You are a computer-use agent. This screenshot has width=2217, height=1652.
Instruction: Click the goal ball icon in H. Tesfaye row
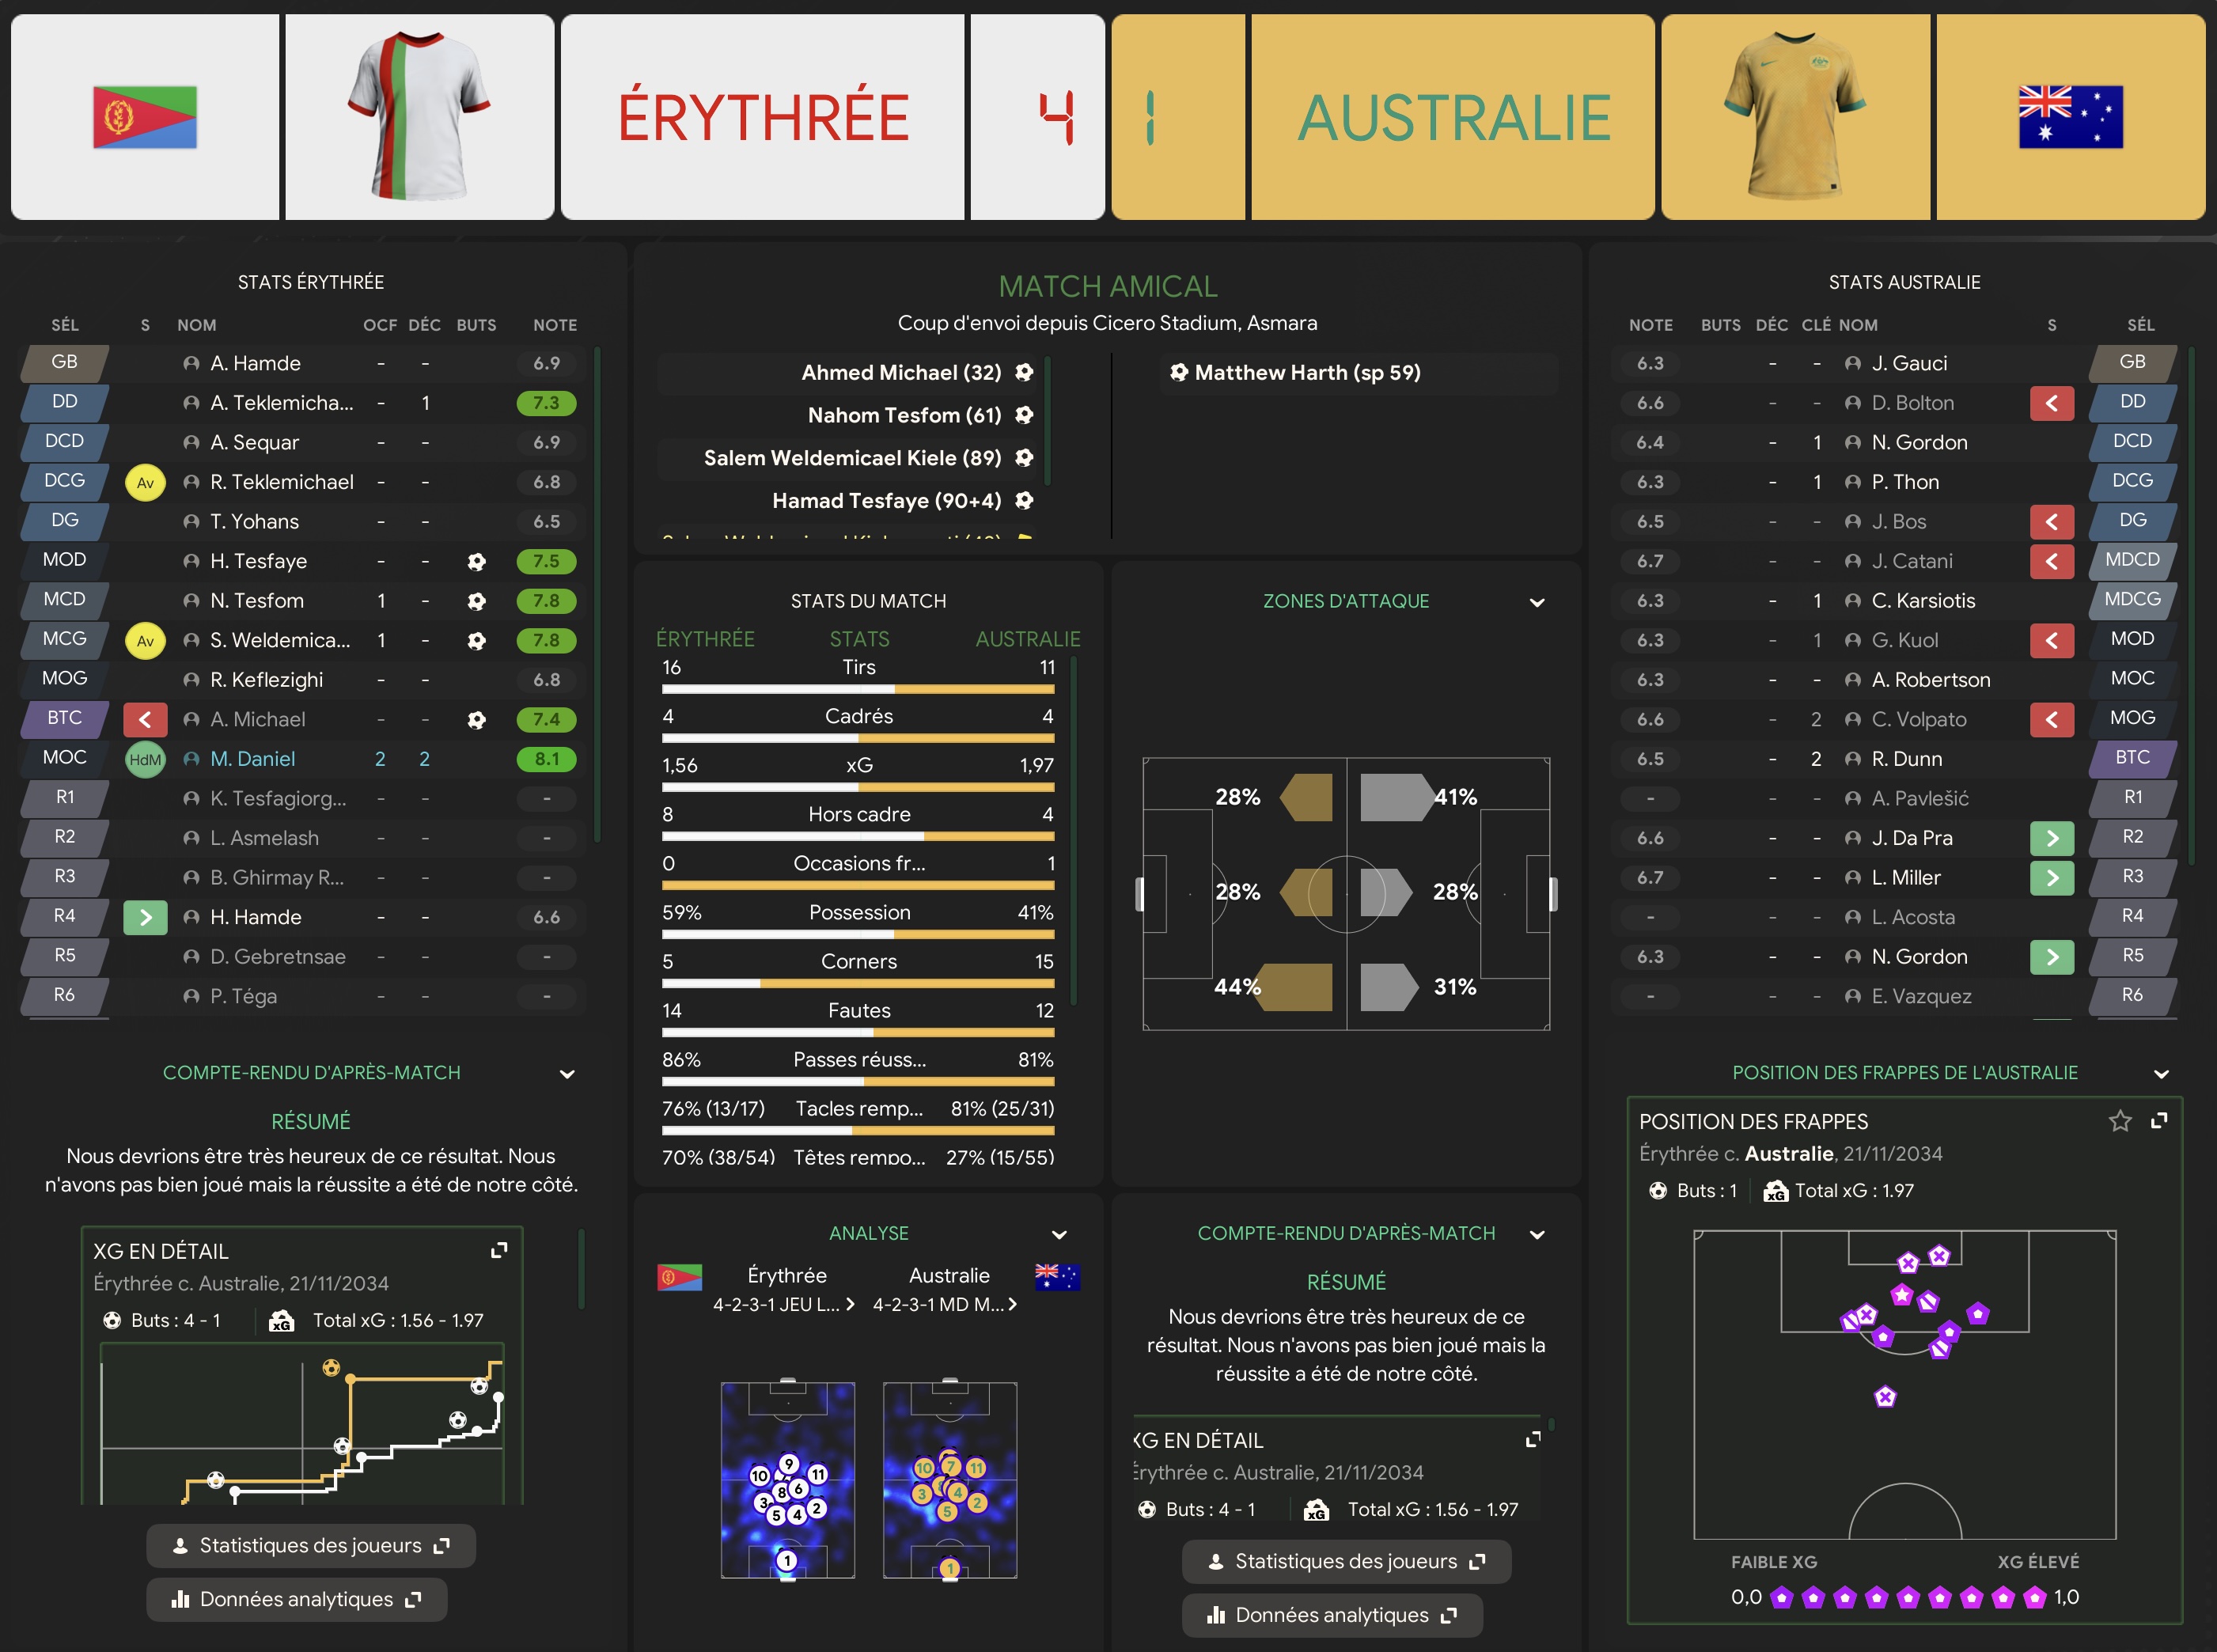click(x=476, y=561)
